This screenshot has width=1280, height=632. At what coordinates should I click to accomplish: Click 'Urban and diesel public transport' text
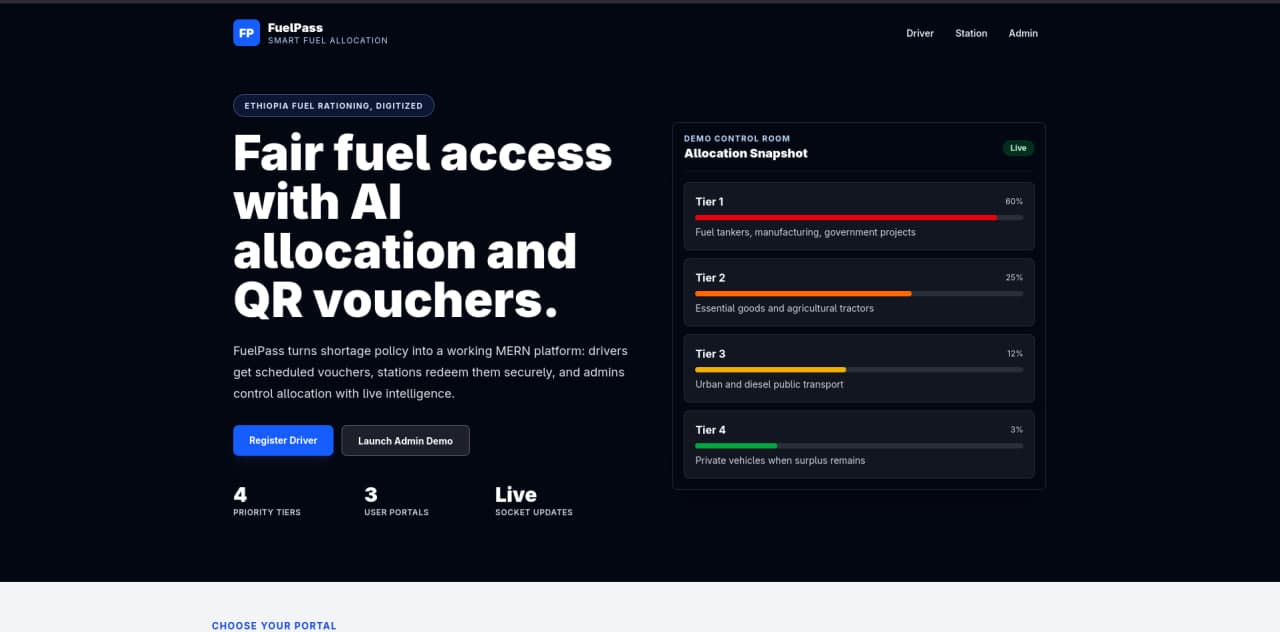[x=769, y=384]
